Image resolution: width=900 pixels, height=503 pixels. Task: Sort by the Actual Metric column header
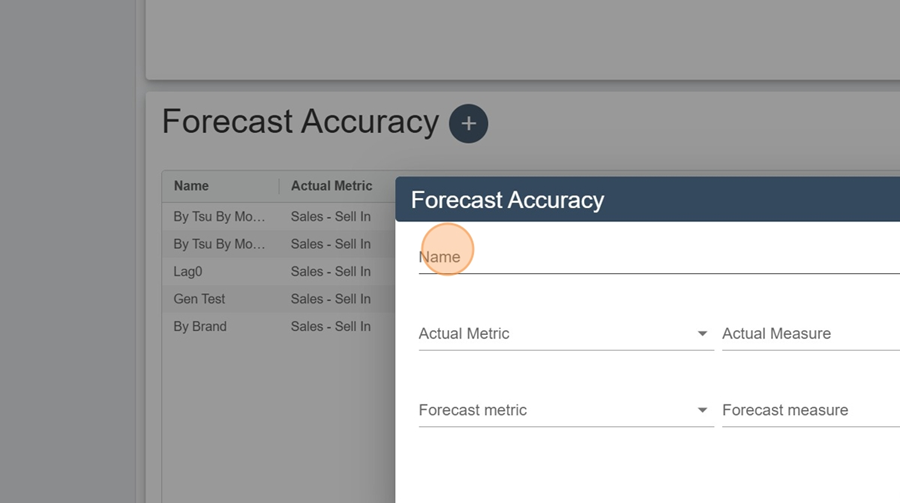click(x=331, y=186)
